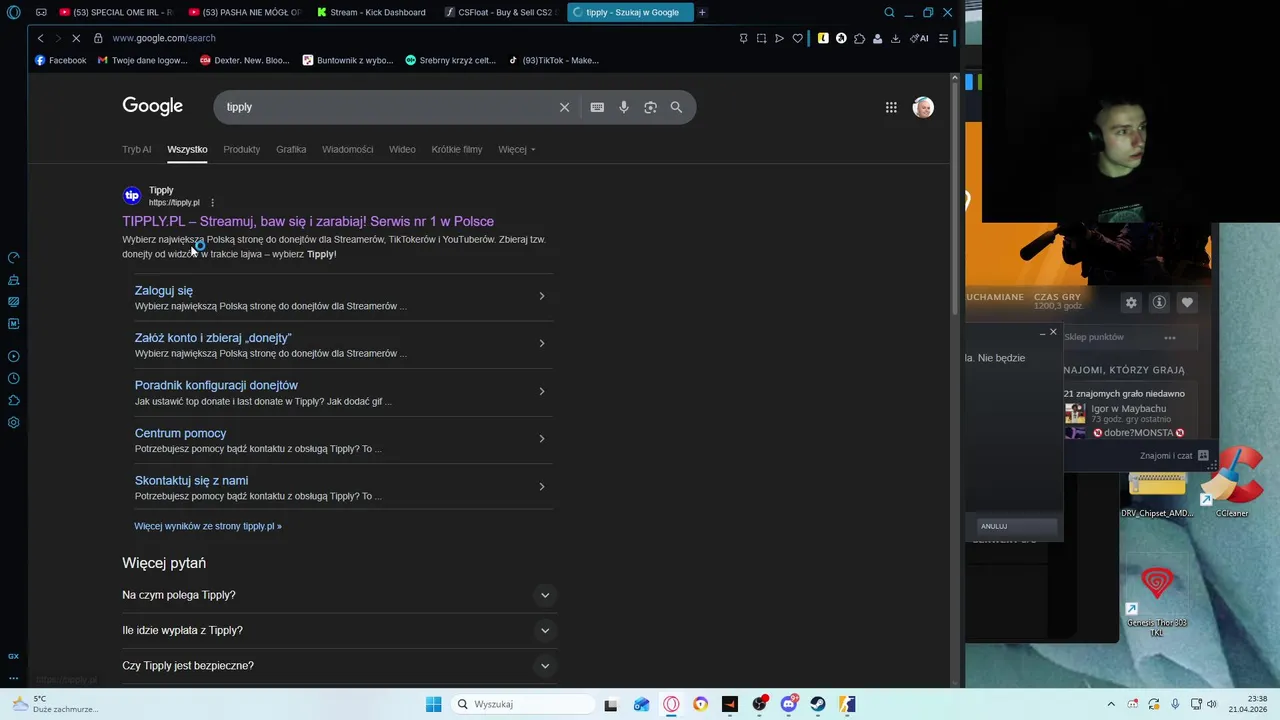The width and height of the screenshot is (1280, 720).
Task: Open 'Załóż konto i zbieraj donejty' link
Action: pos(213,338)
